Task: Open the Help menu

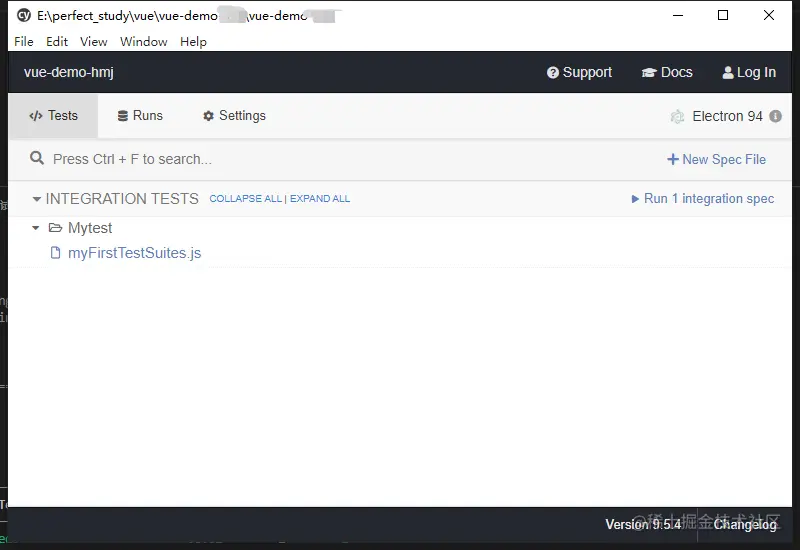Action: [x=193, y=41]
